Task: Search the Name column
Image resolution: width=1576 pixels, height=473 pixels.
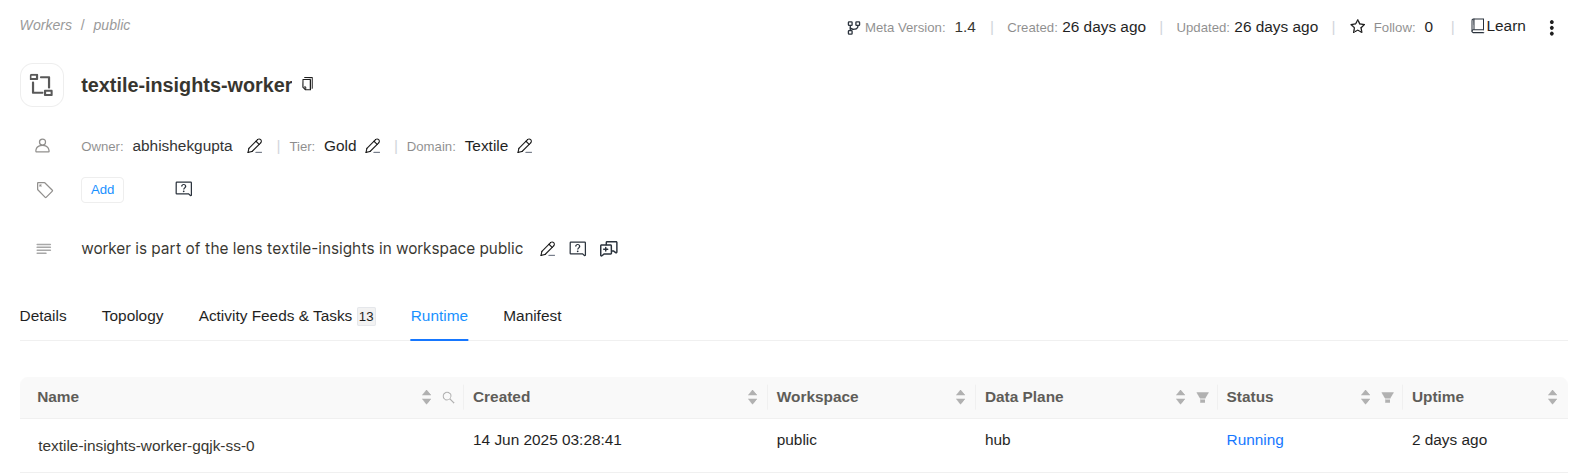Action: 448,397
